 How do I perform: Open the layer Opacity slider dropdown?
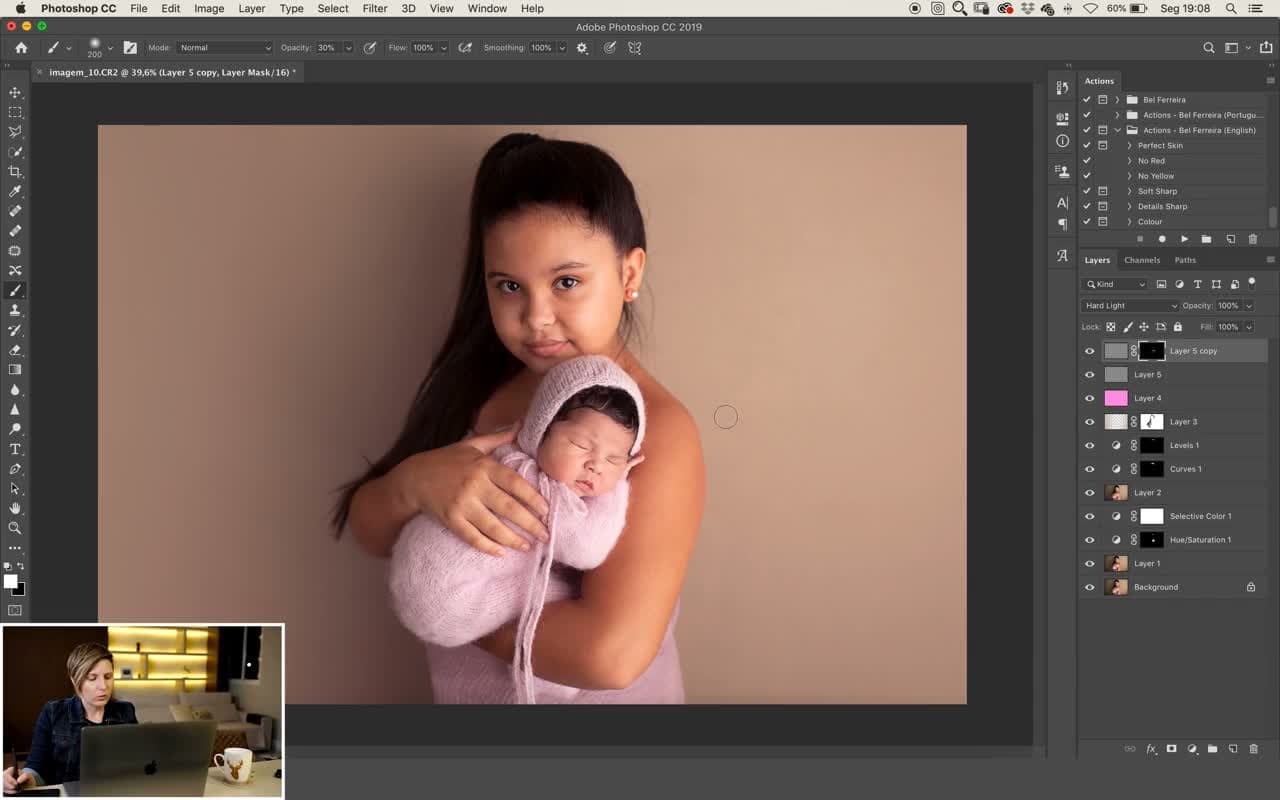1249,306
